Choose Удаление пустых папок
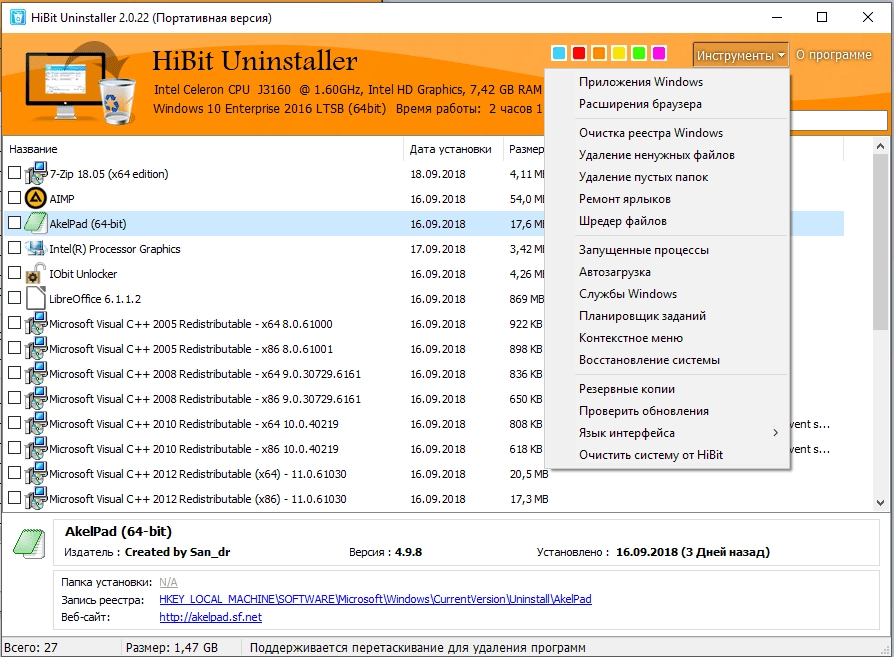 coord(667,177)
